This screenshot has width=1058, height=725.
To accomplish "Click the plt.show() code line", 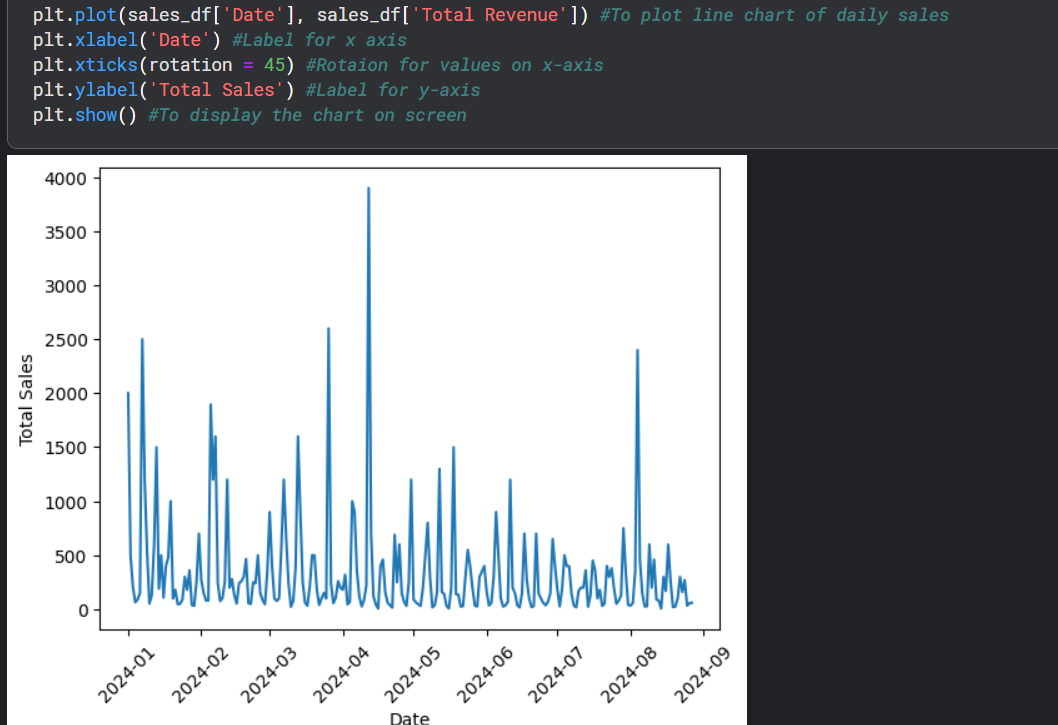I will [249, 115].
